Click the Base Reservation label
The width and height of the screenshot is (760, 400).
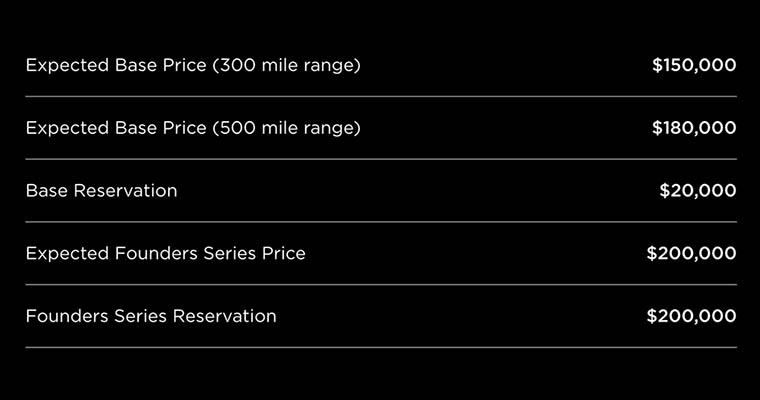tap(101, 190)
